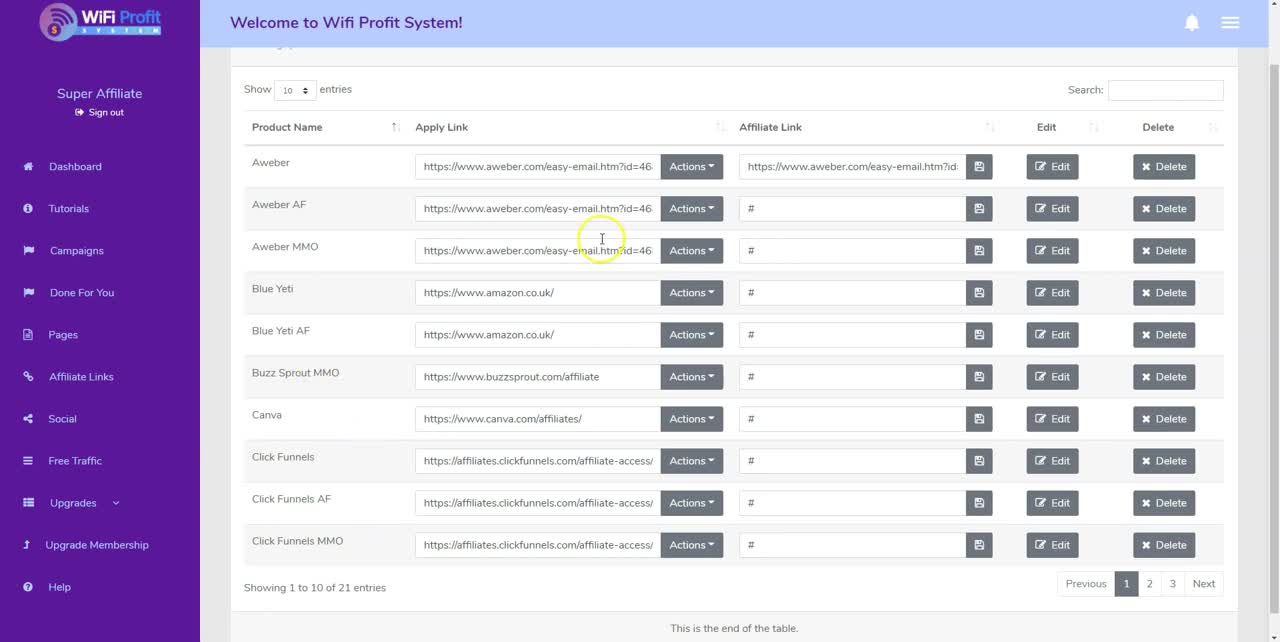The height and width of the screenshot is (642, 1280).
Task: Expand the Upgrades sidebar submenu
Action: (84, 503)
